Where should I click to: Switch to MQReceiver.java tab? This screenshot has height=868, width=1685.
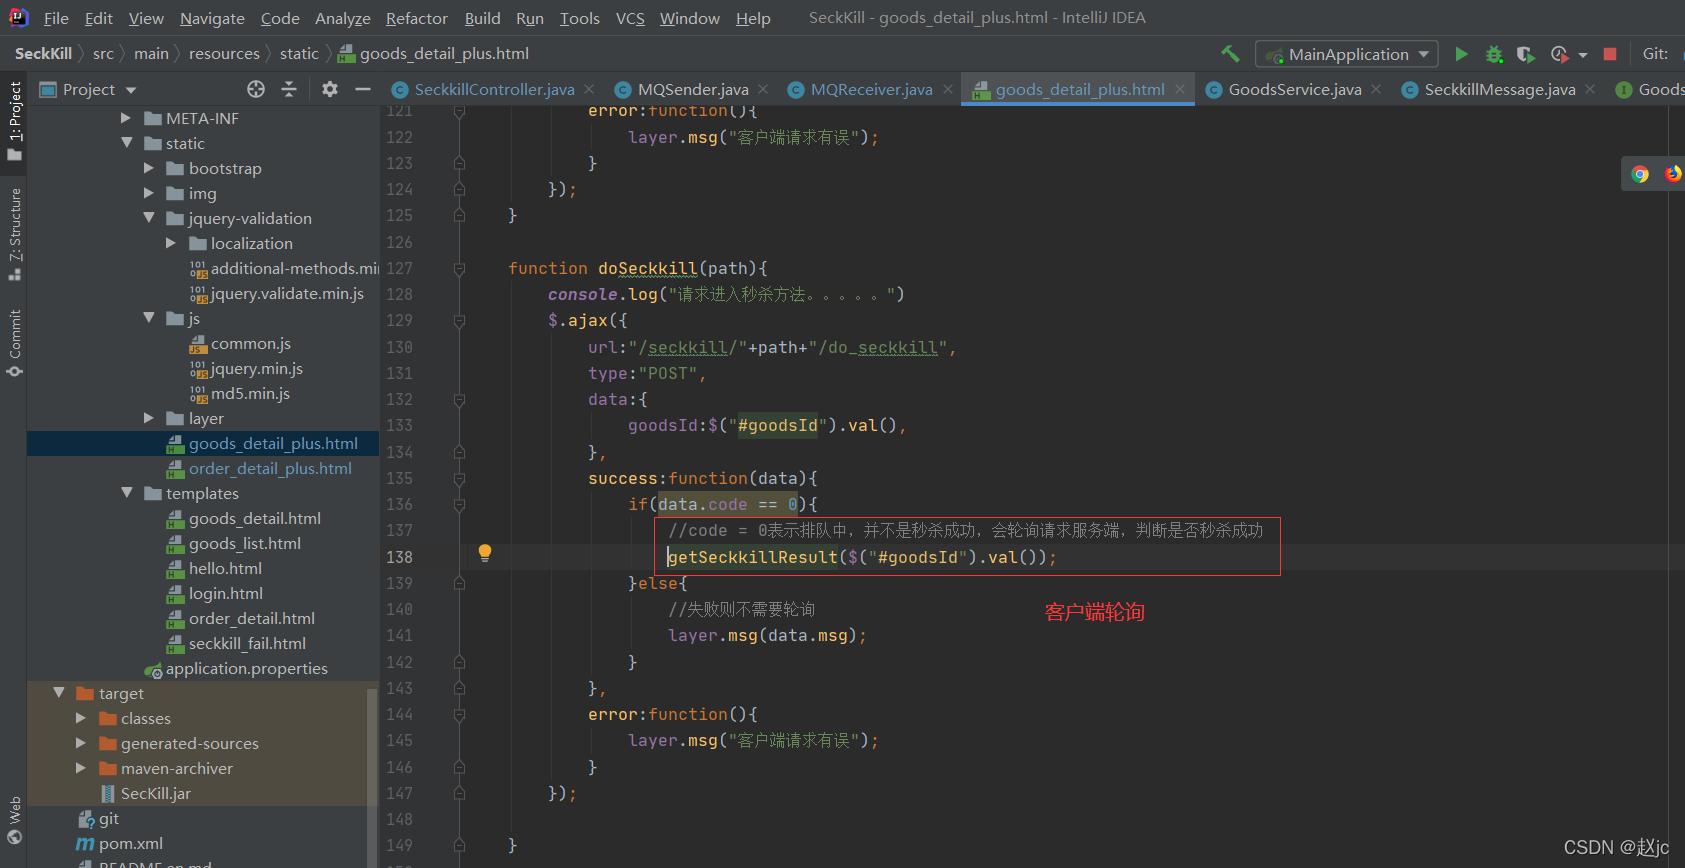tap(871, 89)
